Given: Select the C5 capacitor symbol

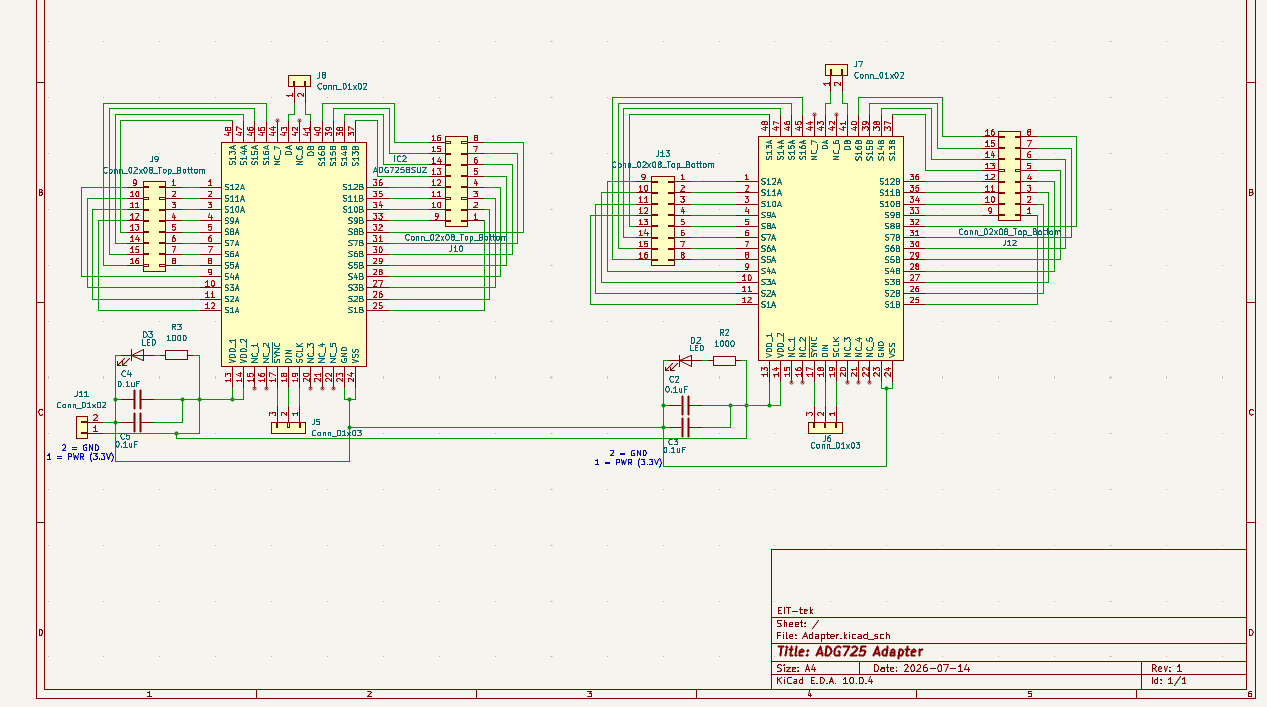Looking at the screenshot, I should pos(138,422).
